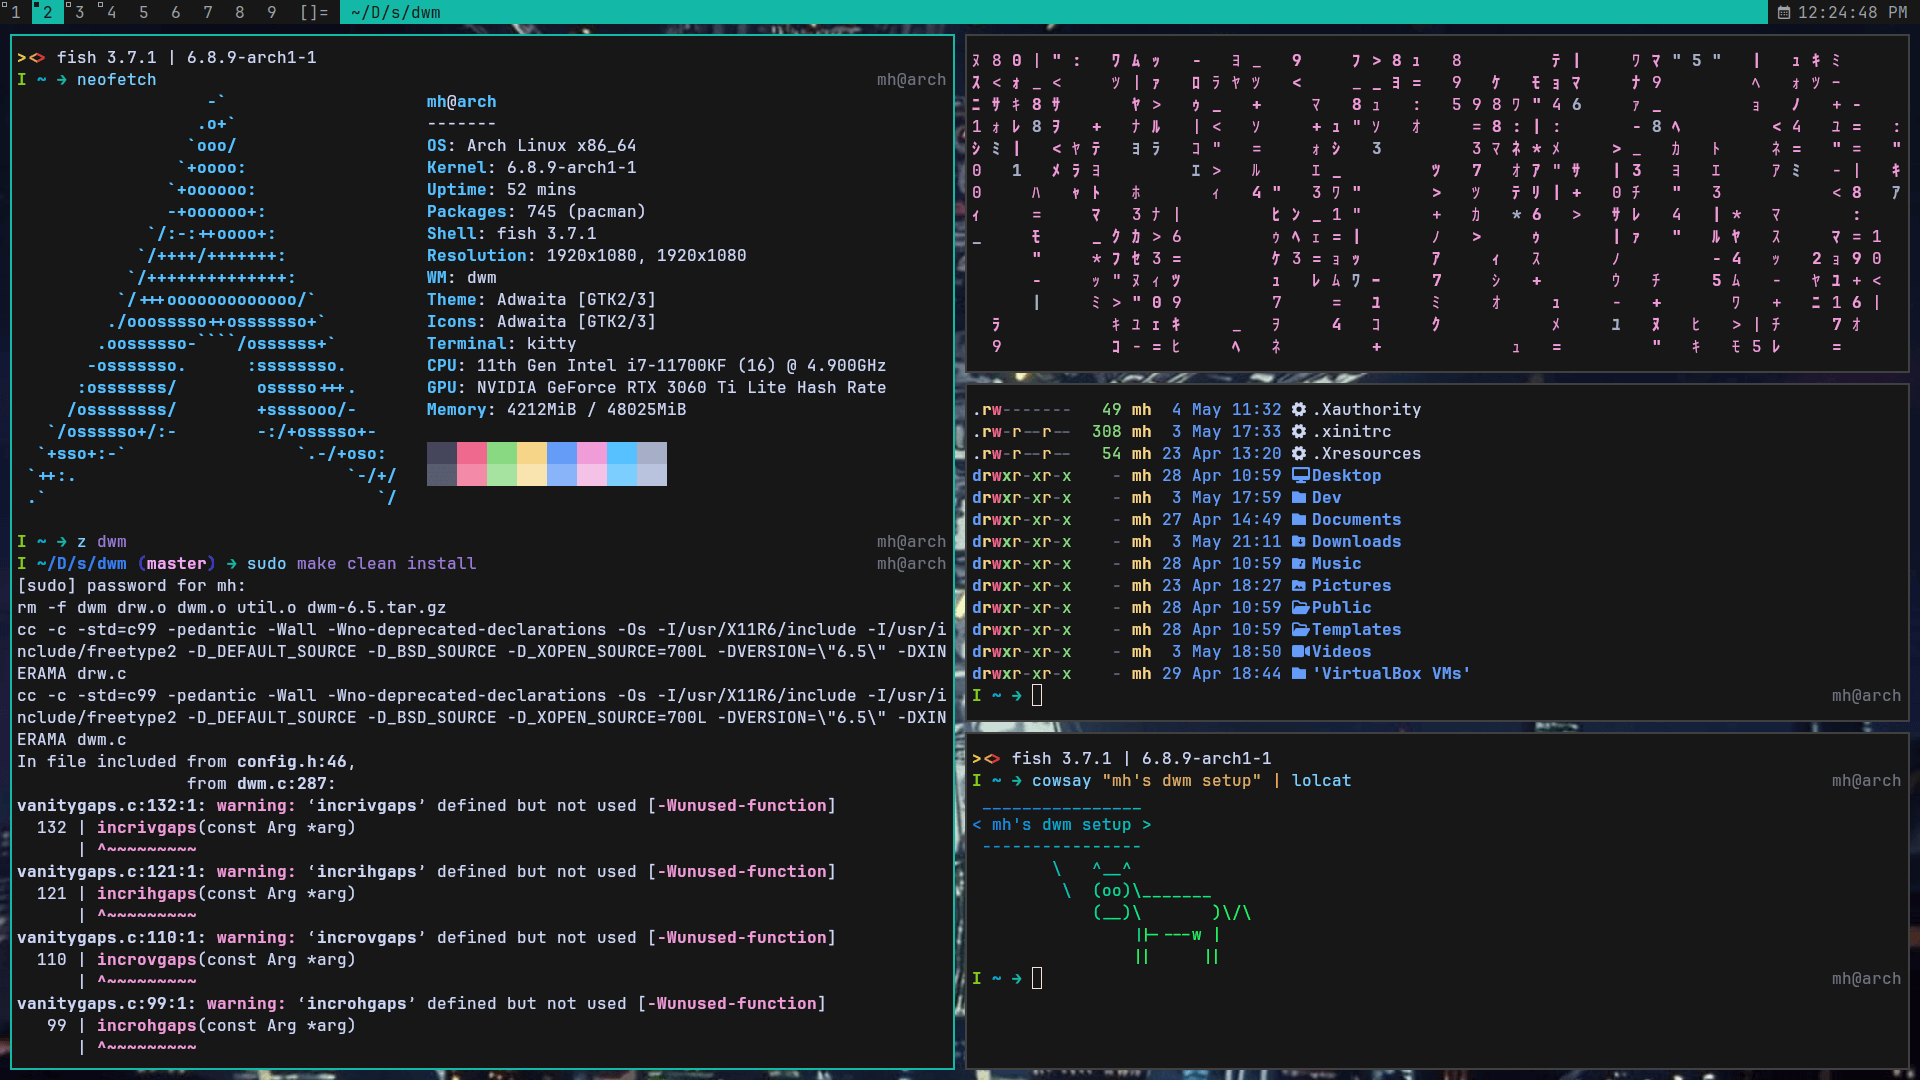Click the 'sudo make clean install' command

[361, 563]
